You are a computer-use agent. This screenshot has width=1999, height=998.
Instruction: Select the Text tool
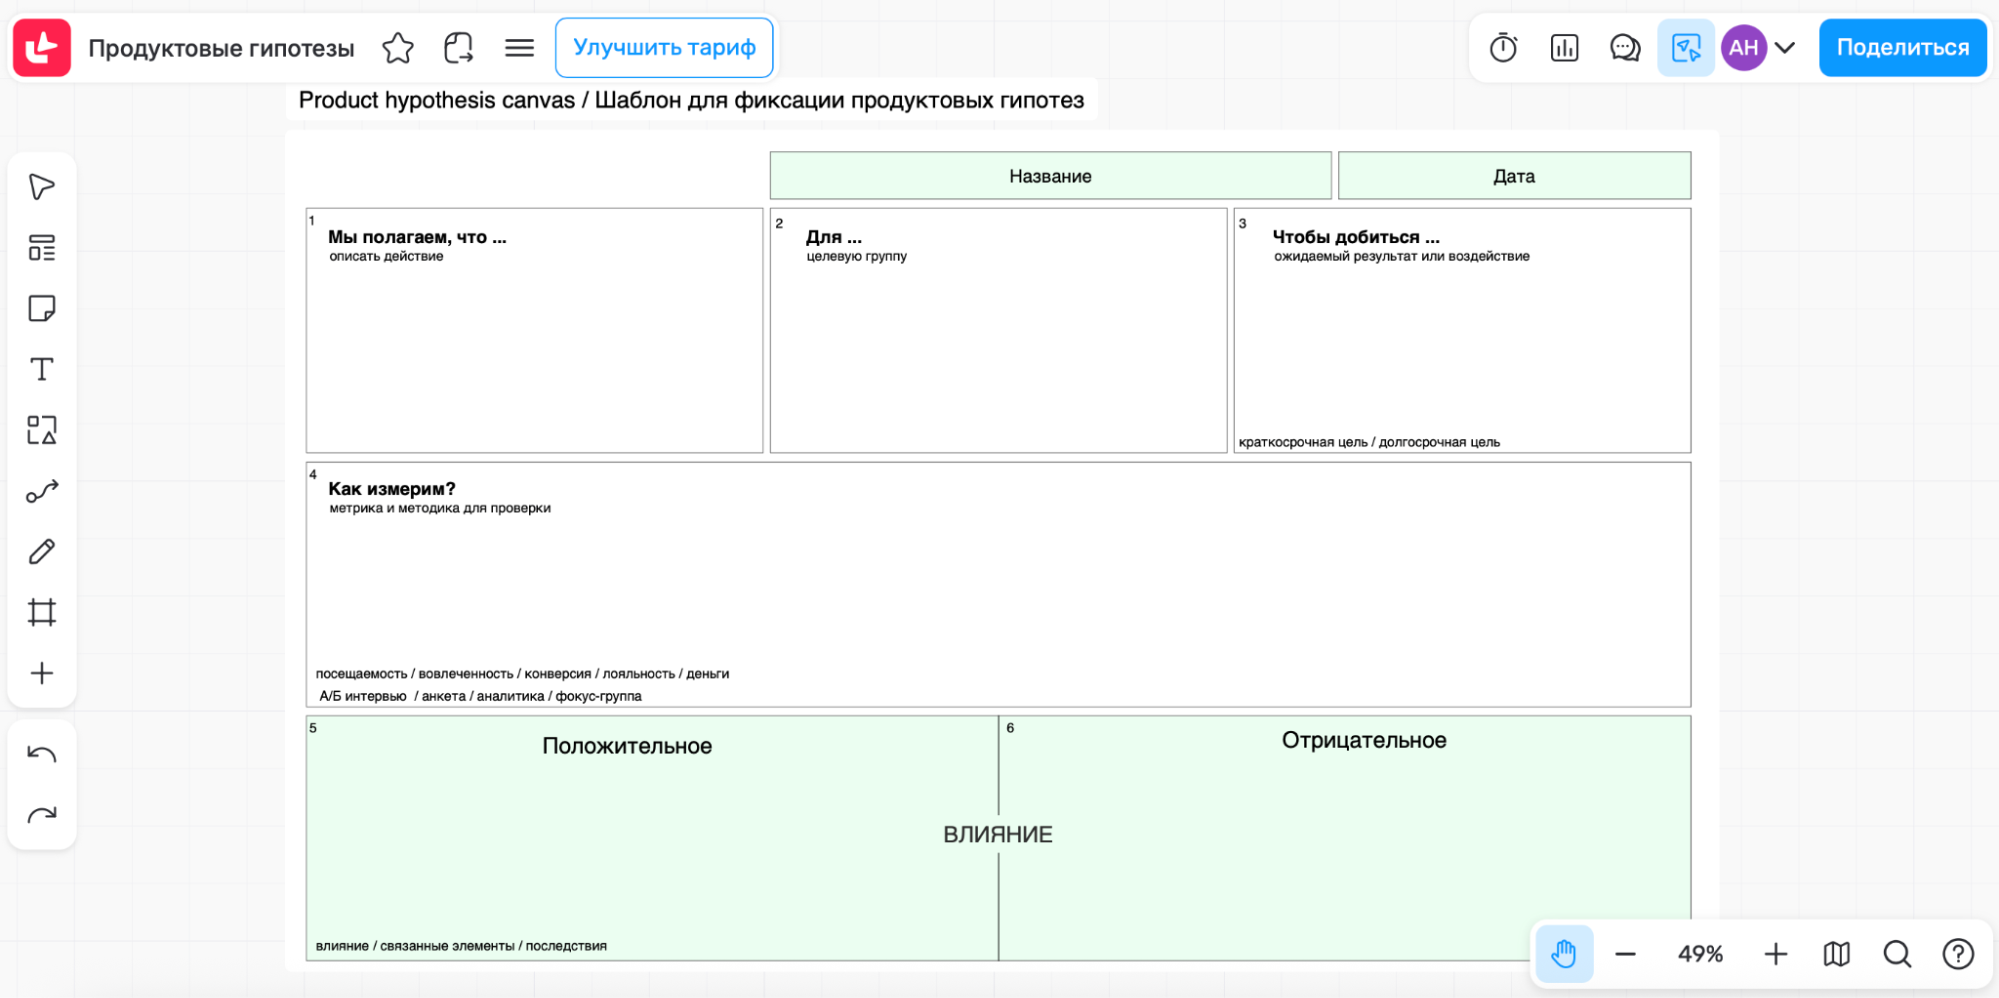pyautogui.click(x=42, y=370)
